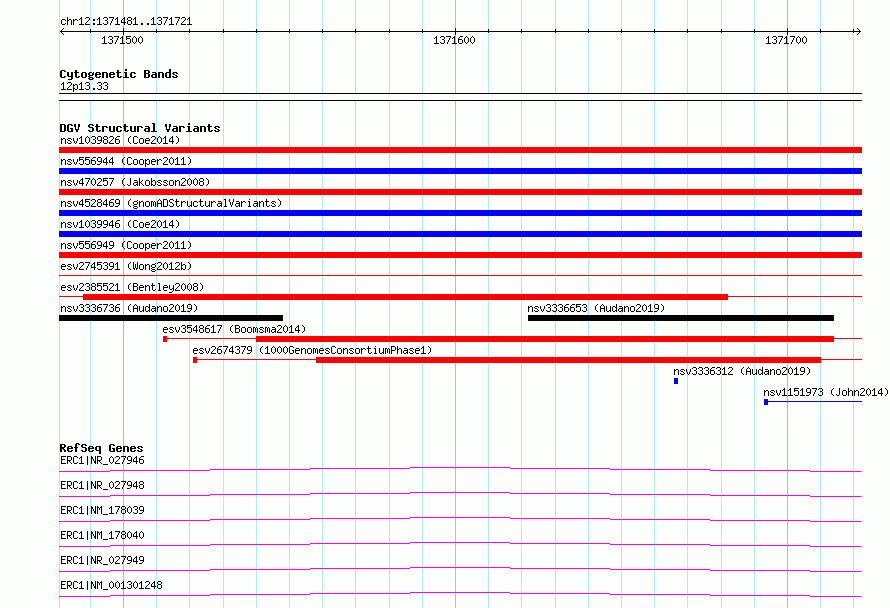The width and height of the screenshot is (890, 608).
Task: Click small red marker at esv3548617 start
Action: click(x=165, y=339)
